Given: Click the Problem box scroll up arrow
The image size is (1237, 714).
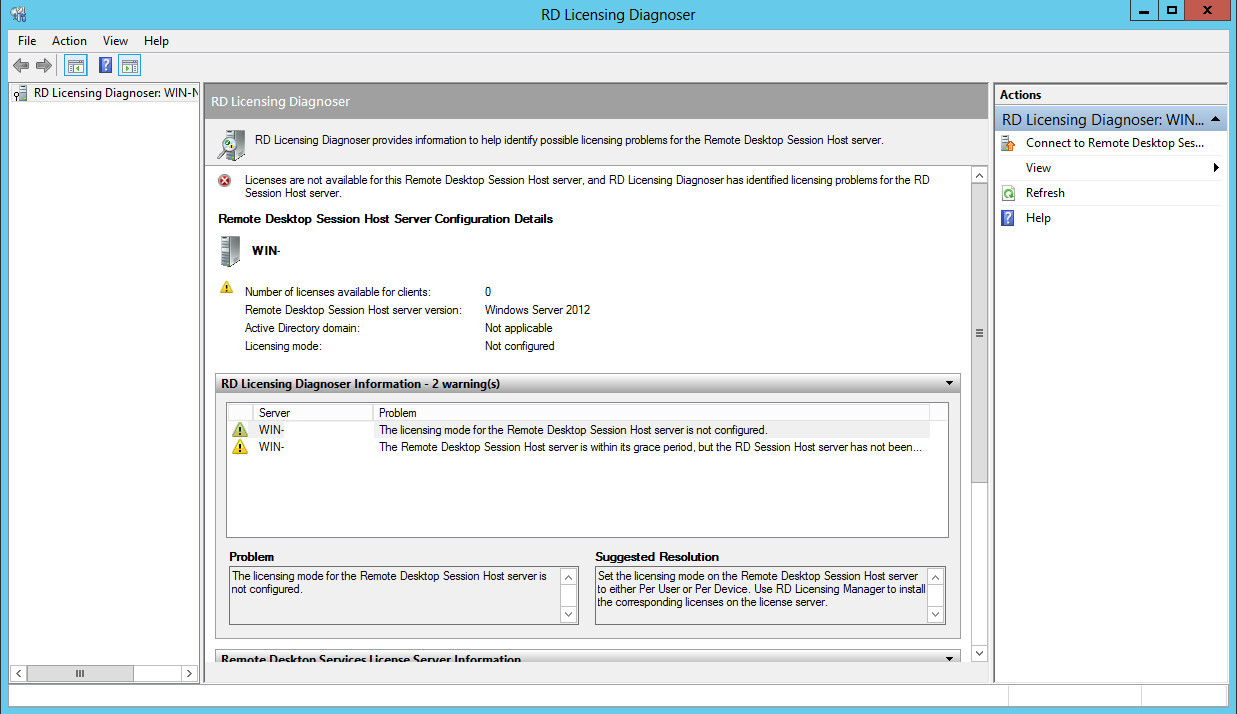Looking at the screenshot, I should (x=568, y=577).
